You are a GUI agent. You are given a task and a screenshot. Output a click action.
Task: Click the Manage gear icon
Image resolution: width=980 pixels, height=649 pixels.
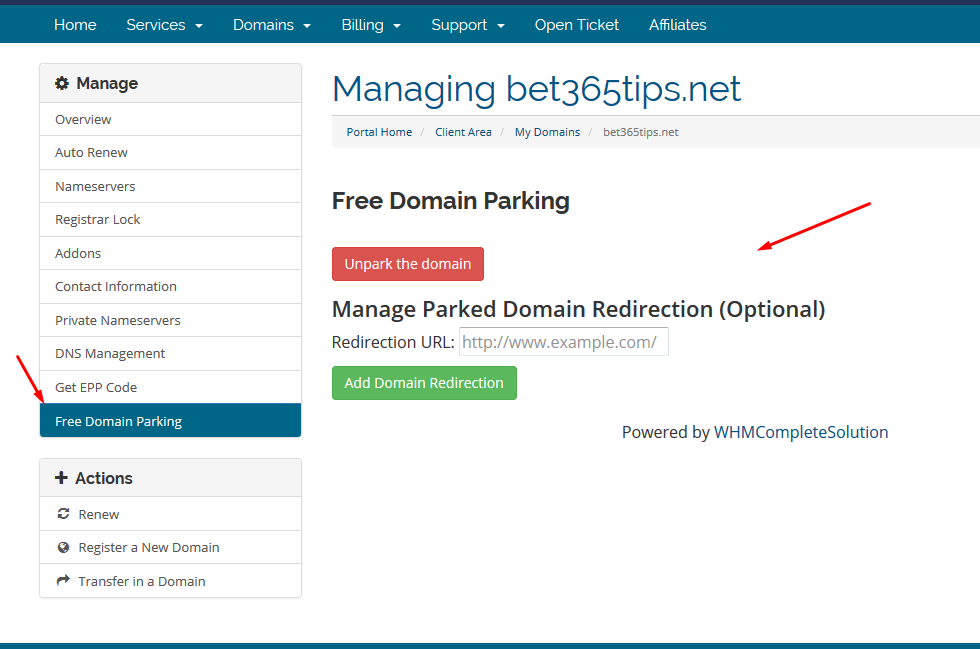[x=61, y=83]
